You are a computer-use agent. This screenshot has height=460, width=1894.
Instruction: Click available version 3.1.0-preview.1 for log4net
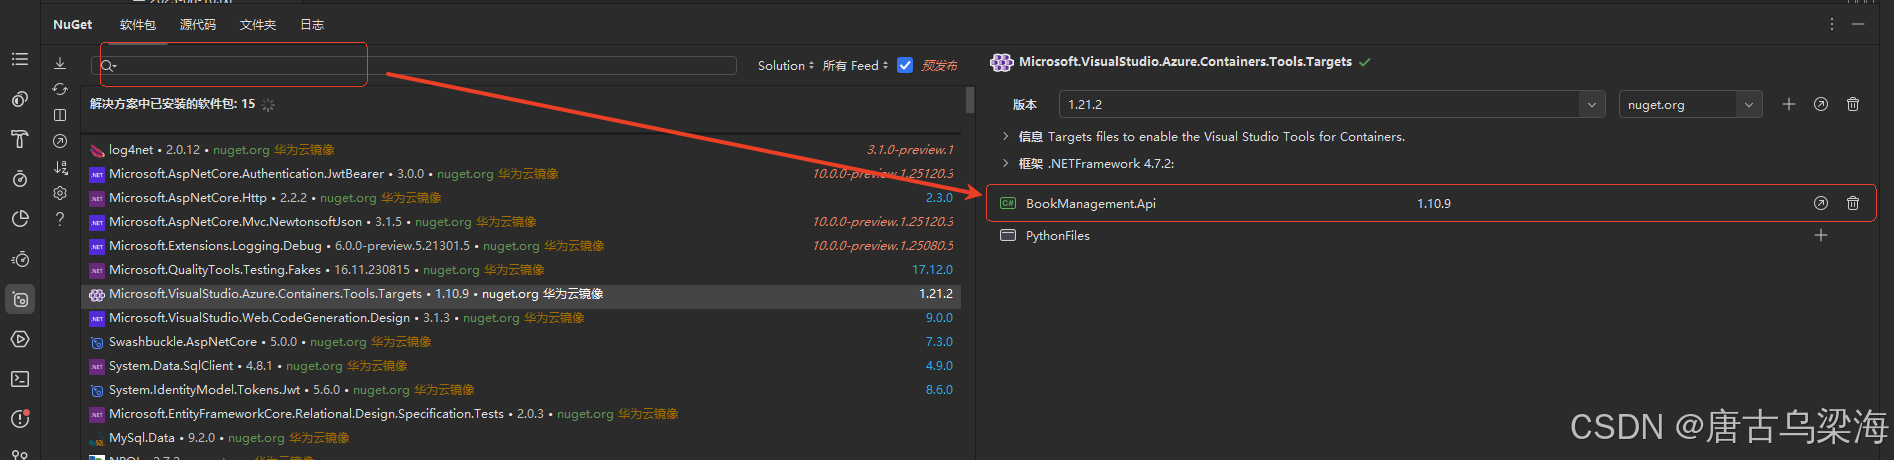910,150
